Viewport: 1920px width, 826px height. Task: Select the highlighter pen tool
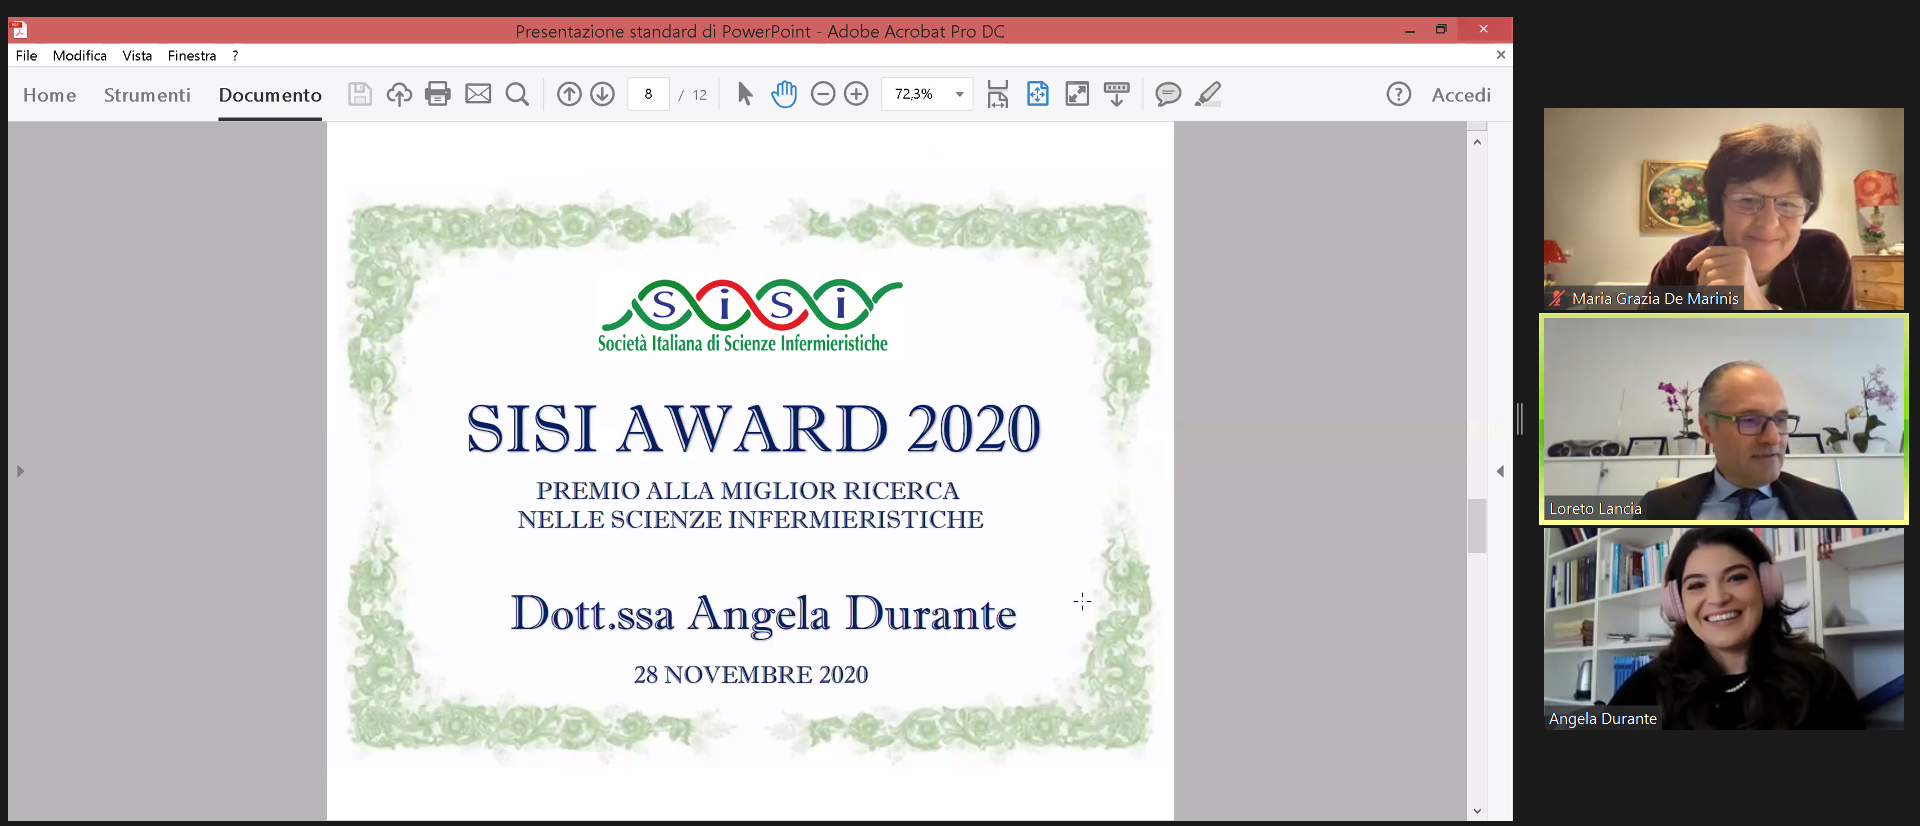pos(1208,94)
